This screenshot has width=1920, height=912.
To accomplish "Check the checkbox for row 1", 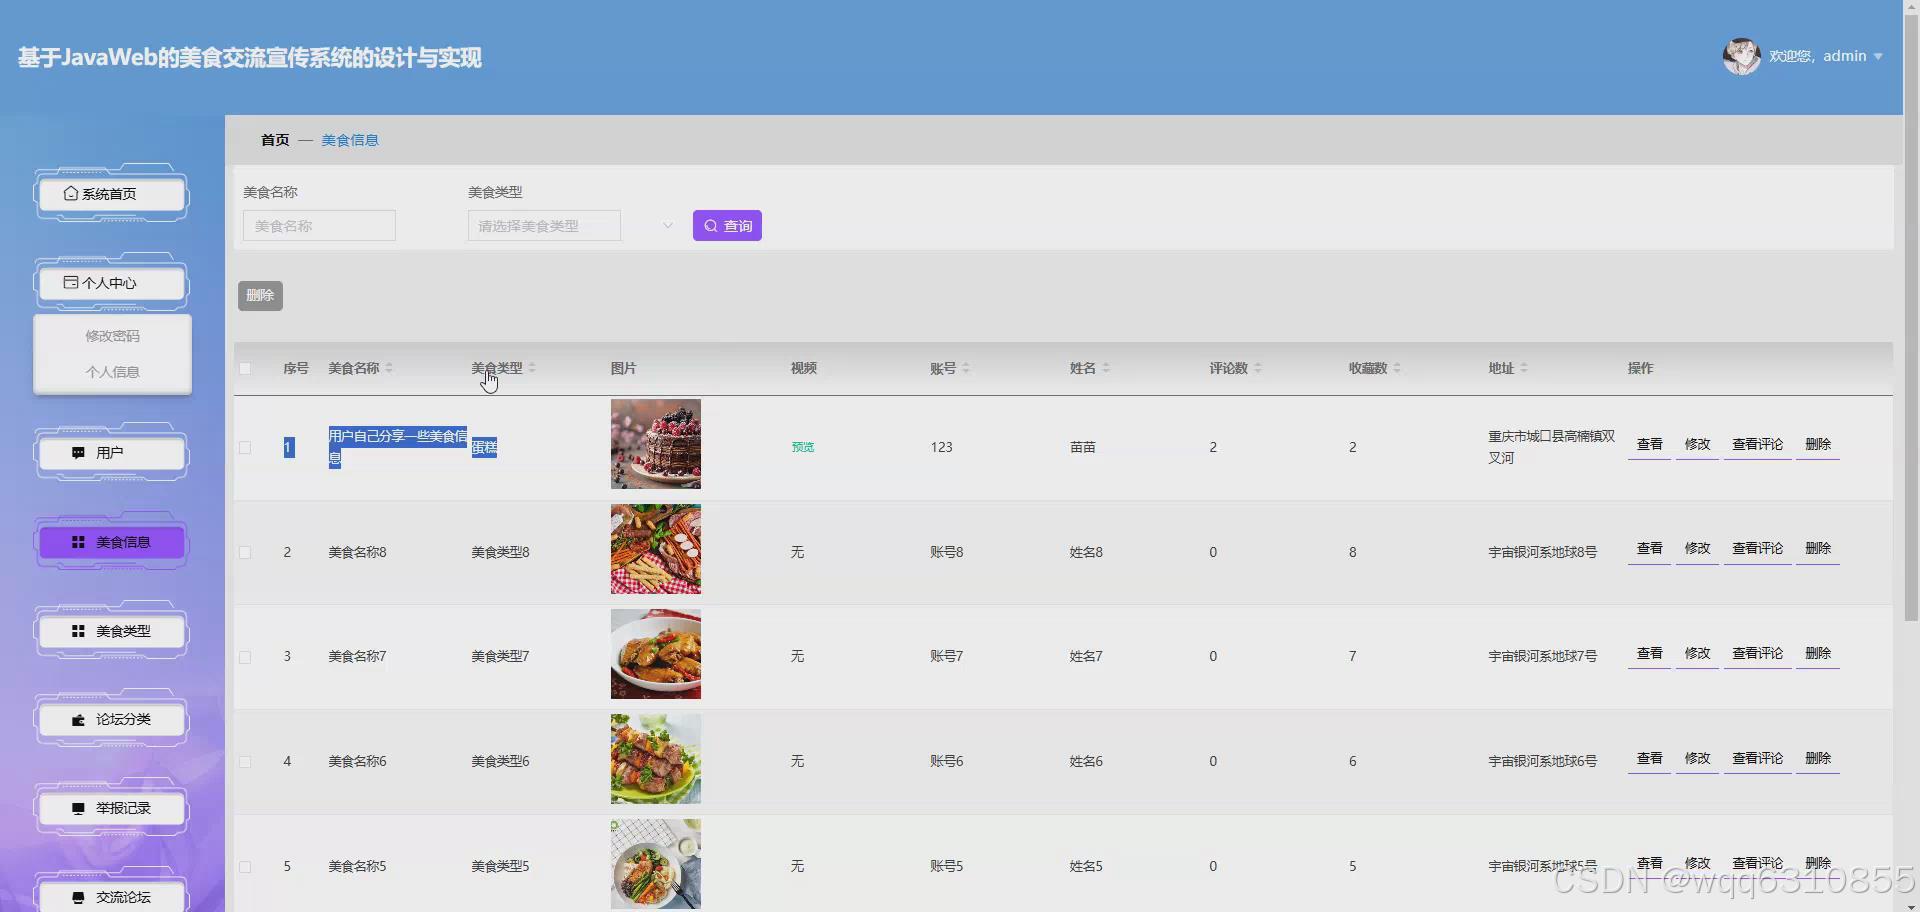I will pos(245,447).
